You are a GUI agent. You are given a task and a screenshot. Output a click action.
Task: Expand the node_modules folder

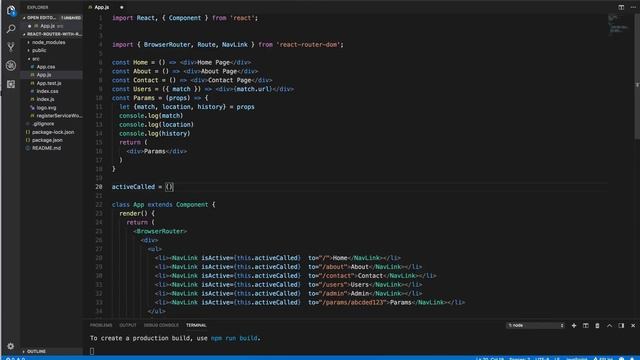point(48,42)
